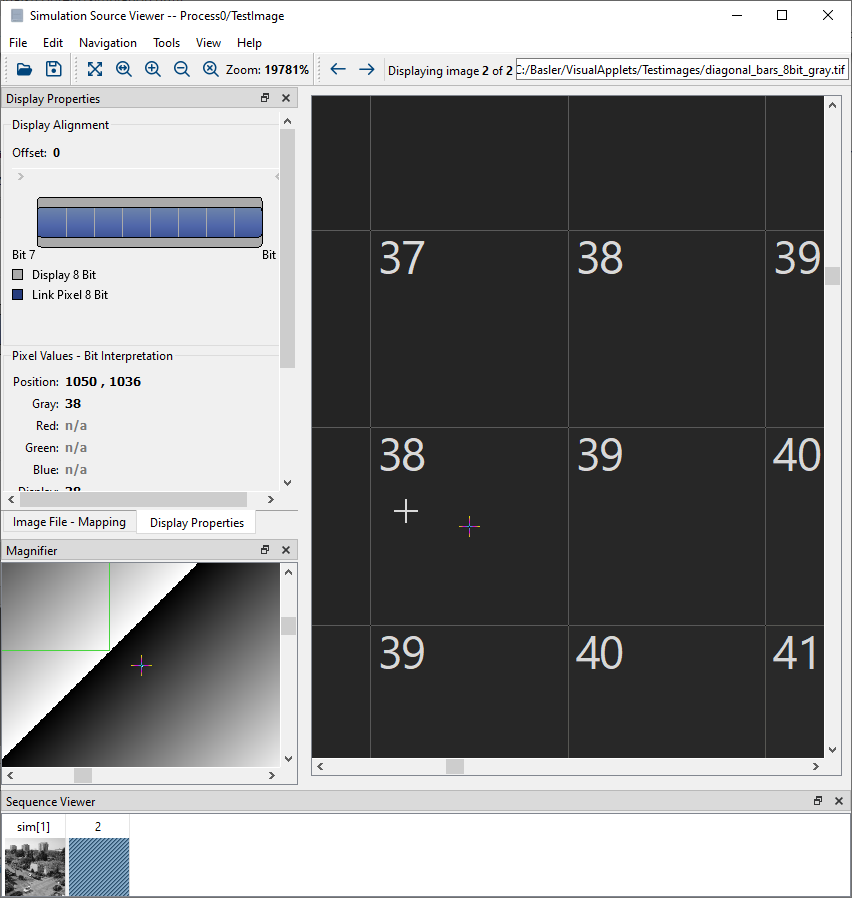Undock the Magnifier panel
This screenshot has width=852, height=898.
tap(264, 549)
